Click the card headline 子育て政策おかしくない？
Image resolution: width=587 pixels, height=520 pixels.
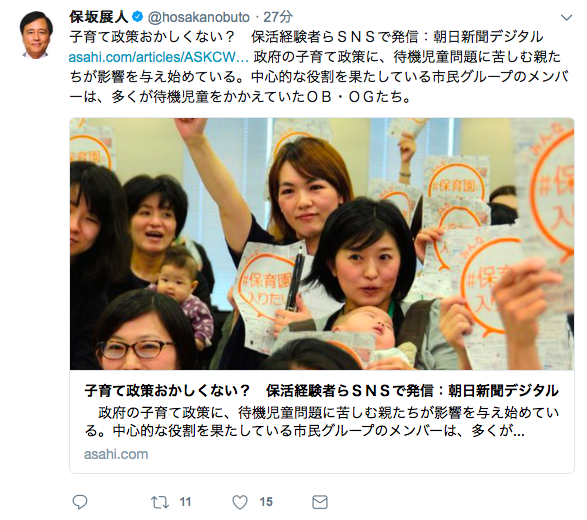(x=167, y=390)
